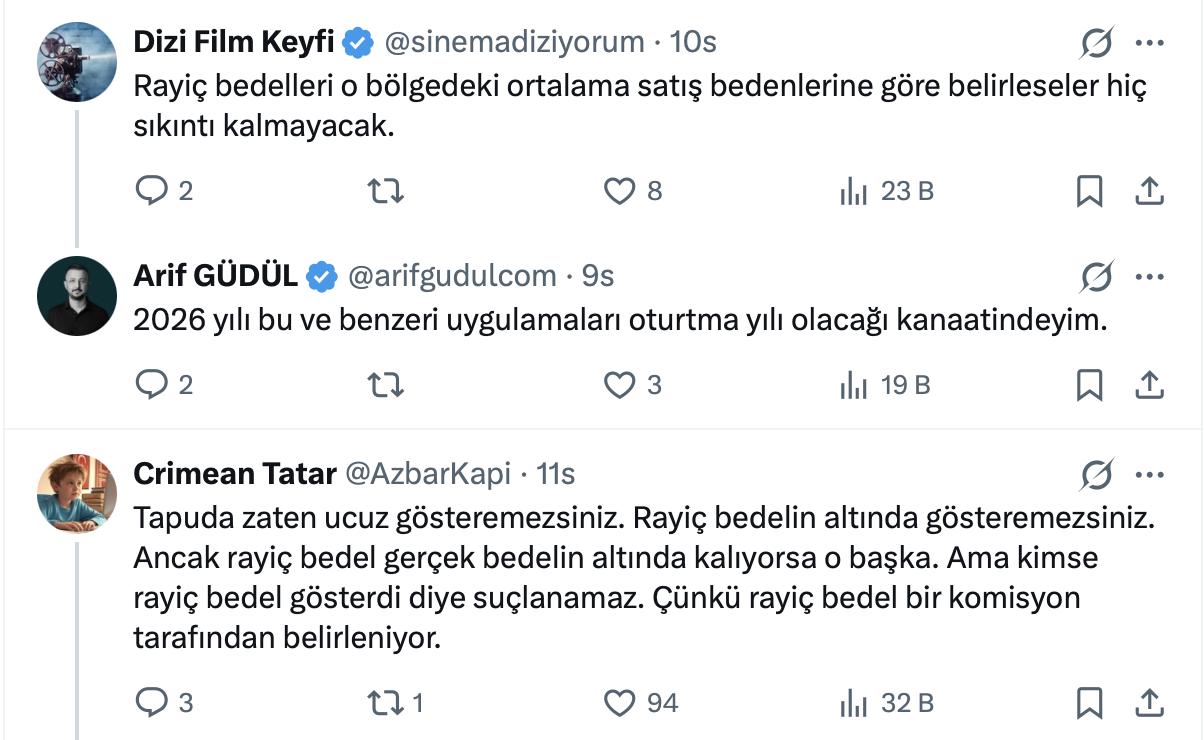Share Crimean Tatar's tweet
This screenshot has width=1204, height=740.
(1150, 703)
